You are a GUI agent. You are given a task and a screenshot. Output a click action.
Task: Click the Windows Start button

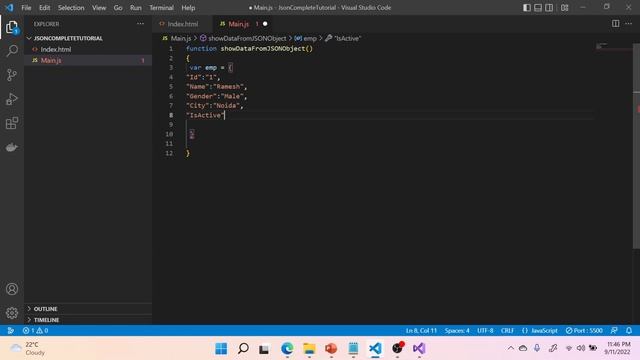pos(221,349)
